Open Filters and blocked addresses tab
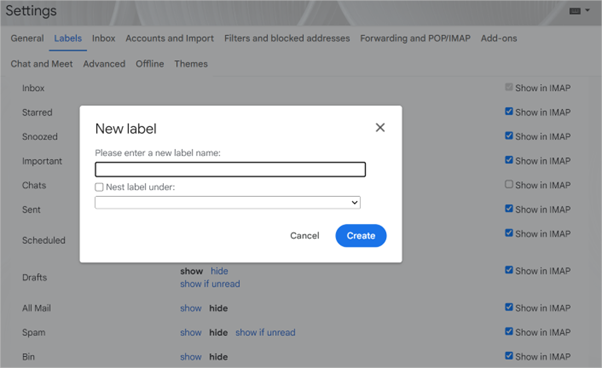Screen dimensions: 602x368 point(287,38)
